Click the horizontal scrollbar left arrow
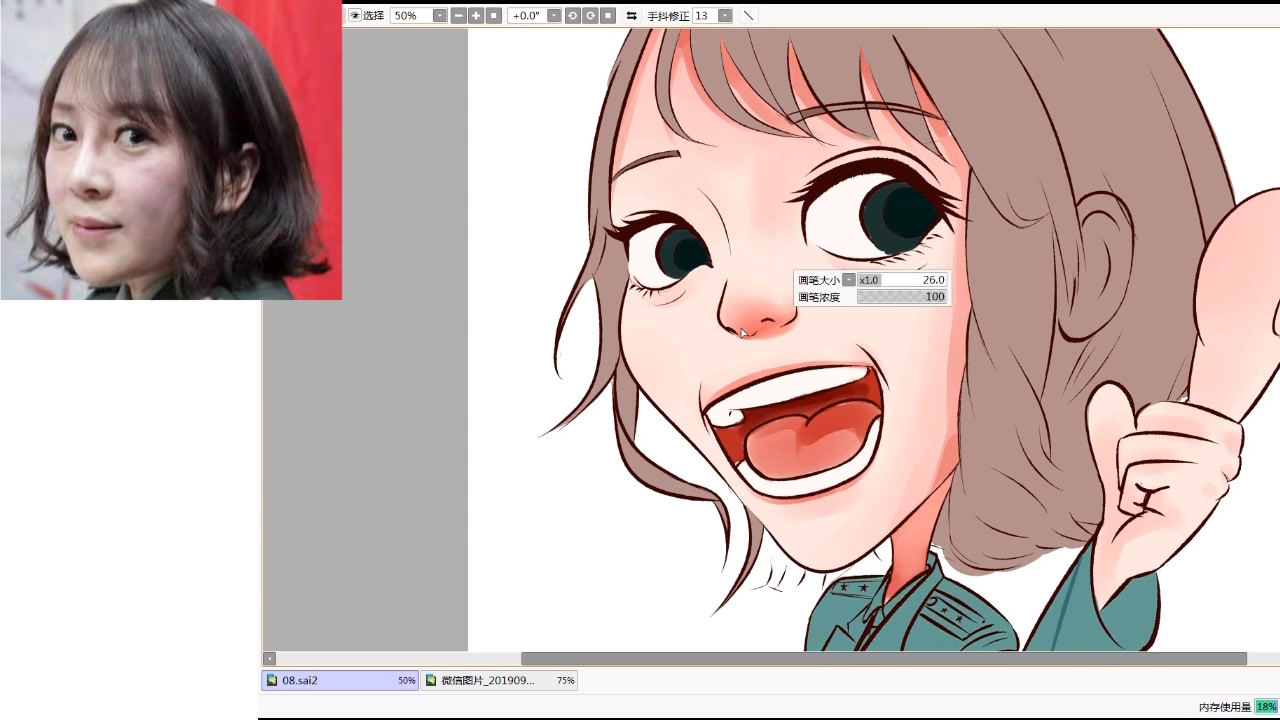Viewport: 1280px width, 720px height. click(x=269, y=658)
